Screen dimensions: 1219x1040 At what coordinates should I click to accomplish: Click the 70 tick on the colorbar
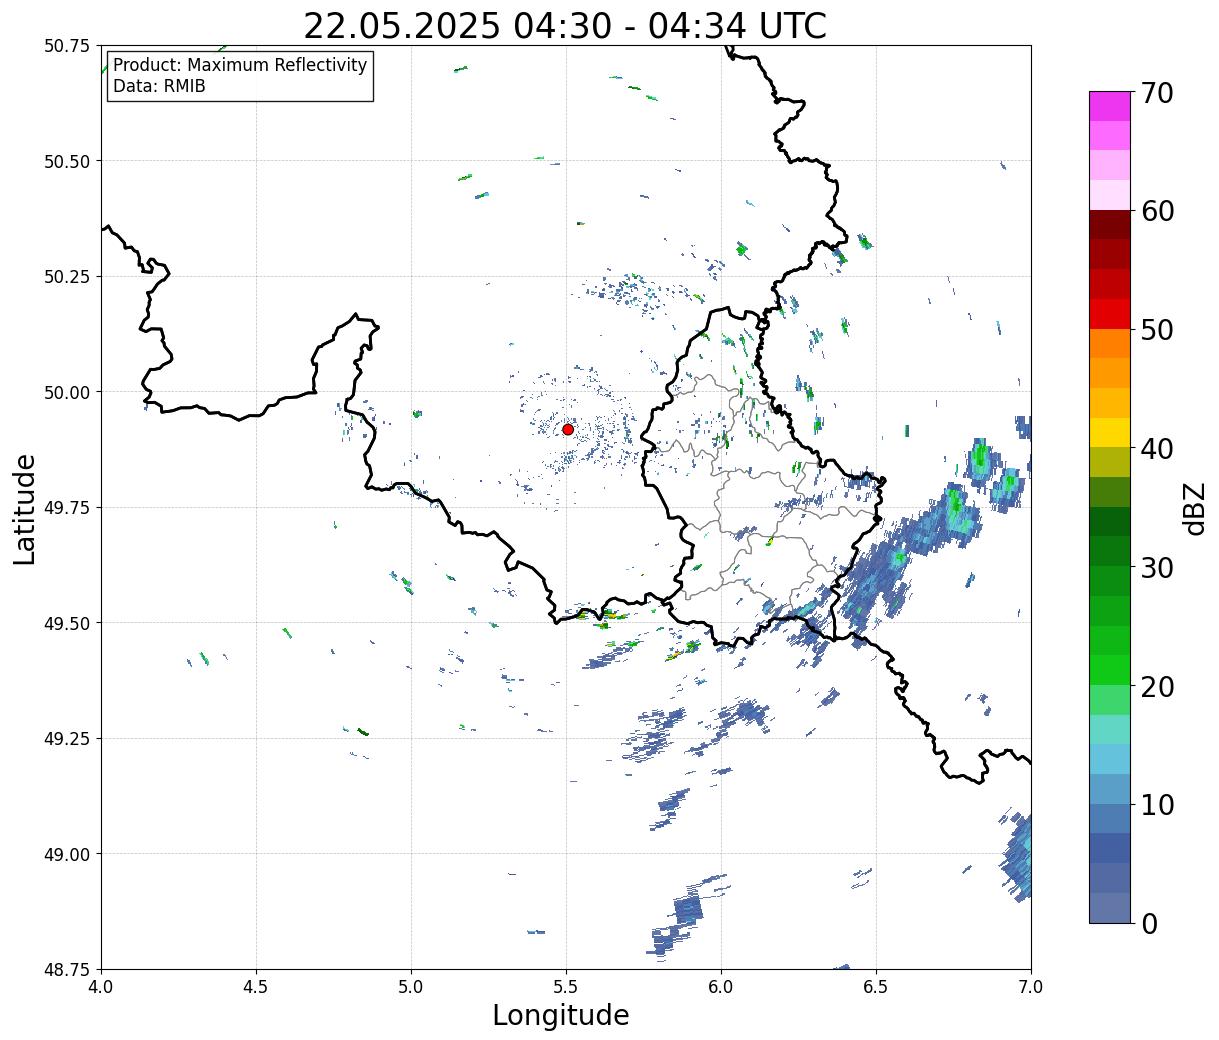coord(1155,93)
